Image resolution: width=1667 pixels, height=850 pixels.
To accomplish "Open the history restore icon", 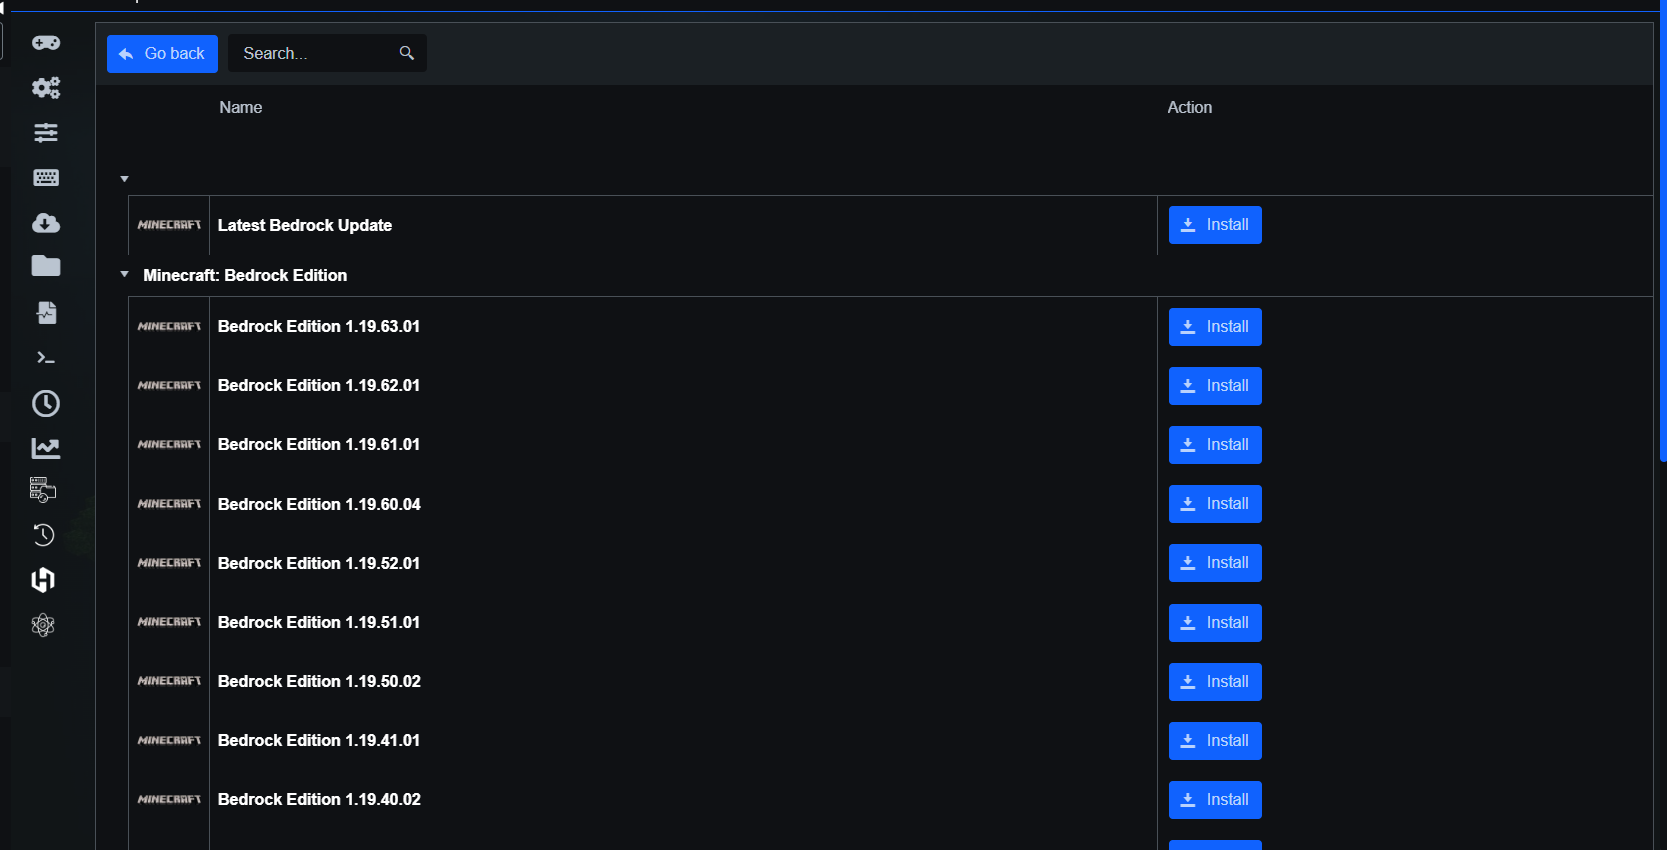I will click(43, 535).
